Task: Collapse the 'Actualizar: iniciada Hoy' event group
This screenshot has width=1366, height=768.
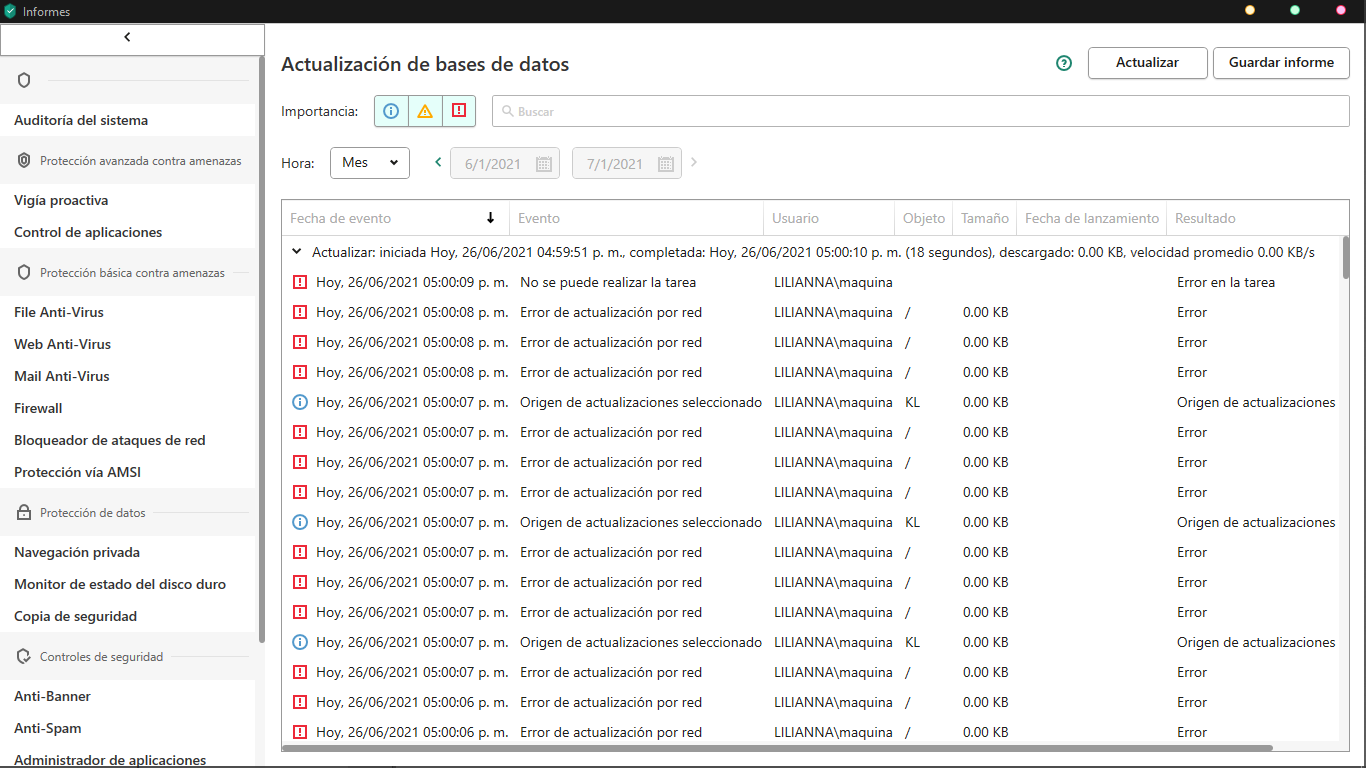Action: click(x=297, y=253)
